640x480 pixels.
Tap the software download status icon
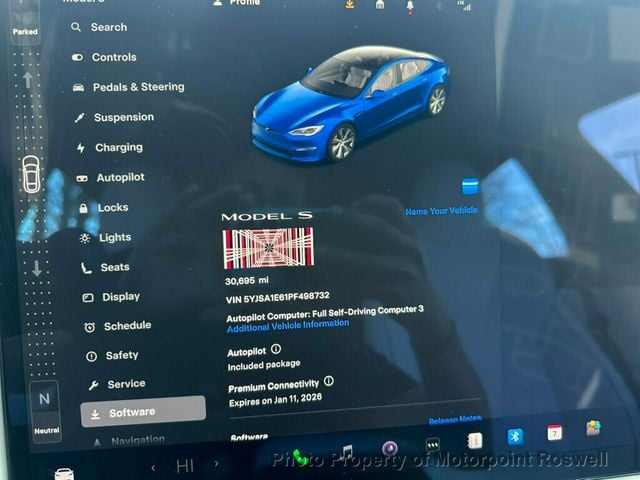point(350,4)
